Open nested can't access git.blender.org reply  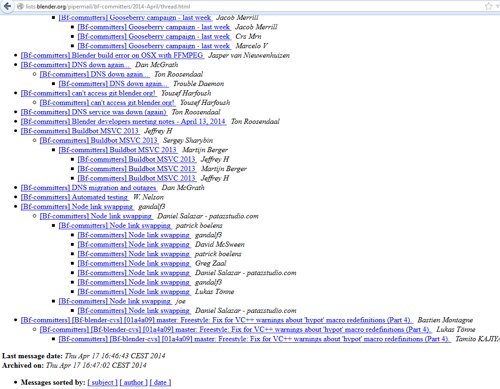coord(107,102)
